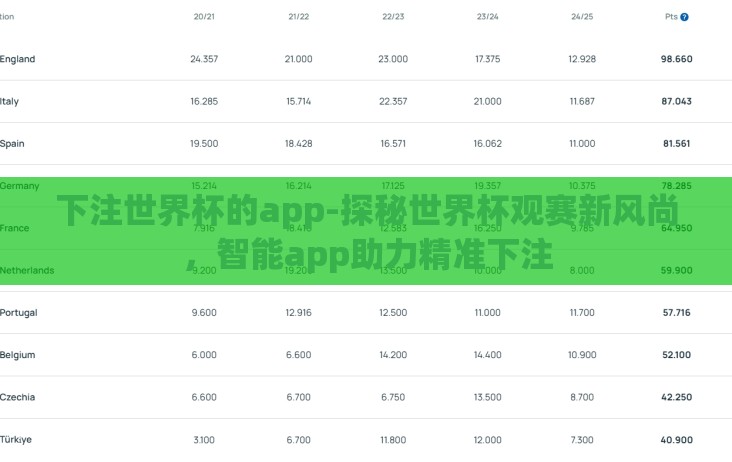Screen dimensions: 732x462
Task: Sort by the 21/22 season column header
Action: pyautogui.click(x=298, y=17)
